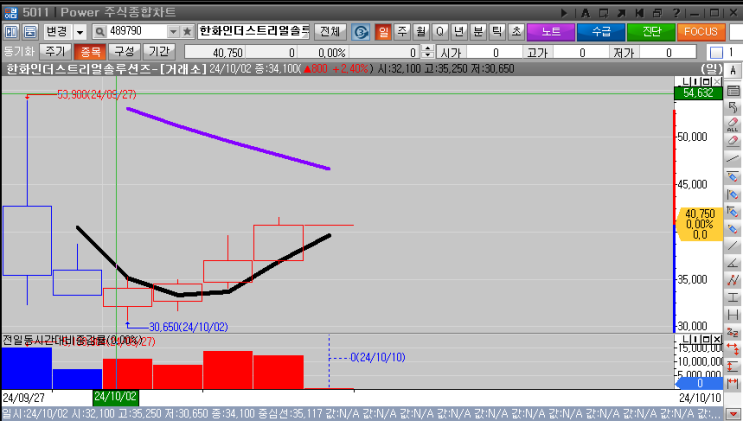
Task: Click the compass tool at sidebar top
Action: 733,71
